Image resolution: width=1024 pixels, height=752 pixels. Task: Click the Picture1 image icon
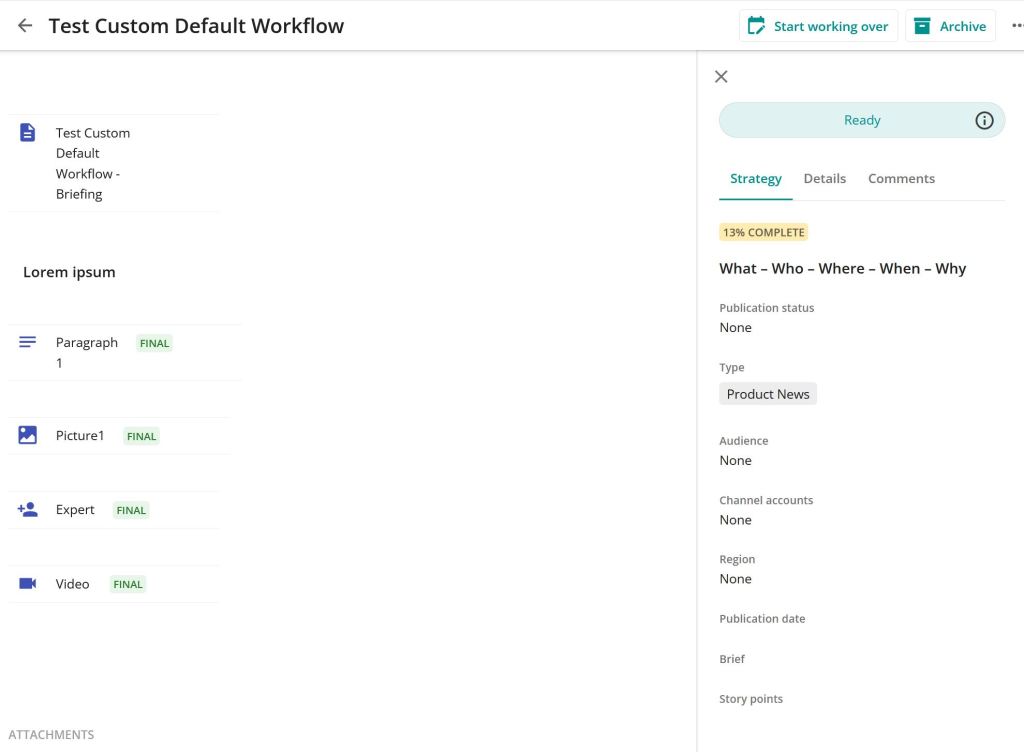pyautogui.click(x=28, y=435)
